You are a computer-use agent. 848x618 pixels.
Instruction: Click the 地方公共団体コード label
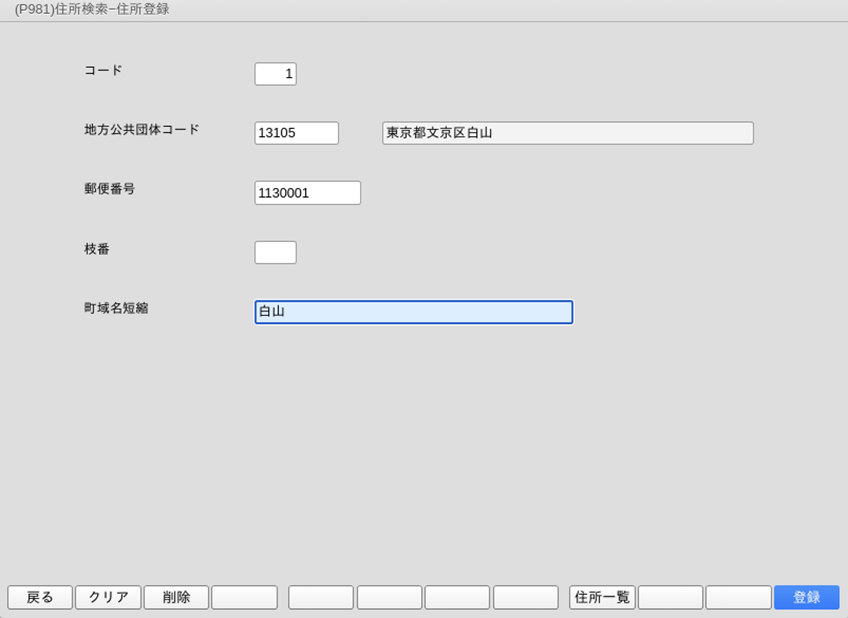[x=142, y=129]
